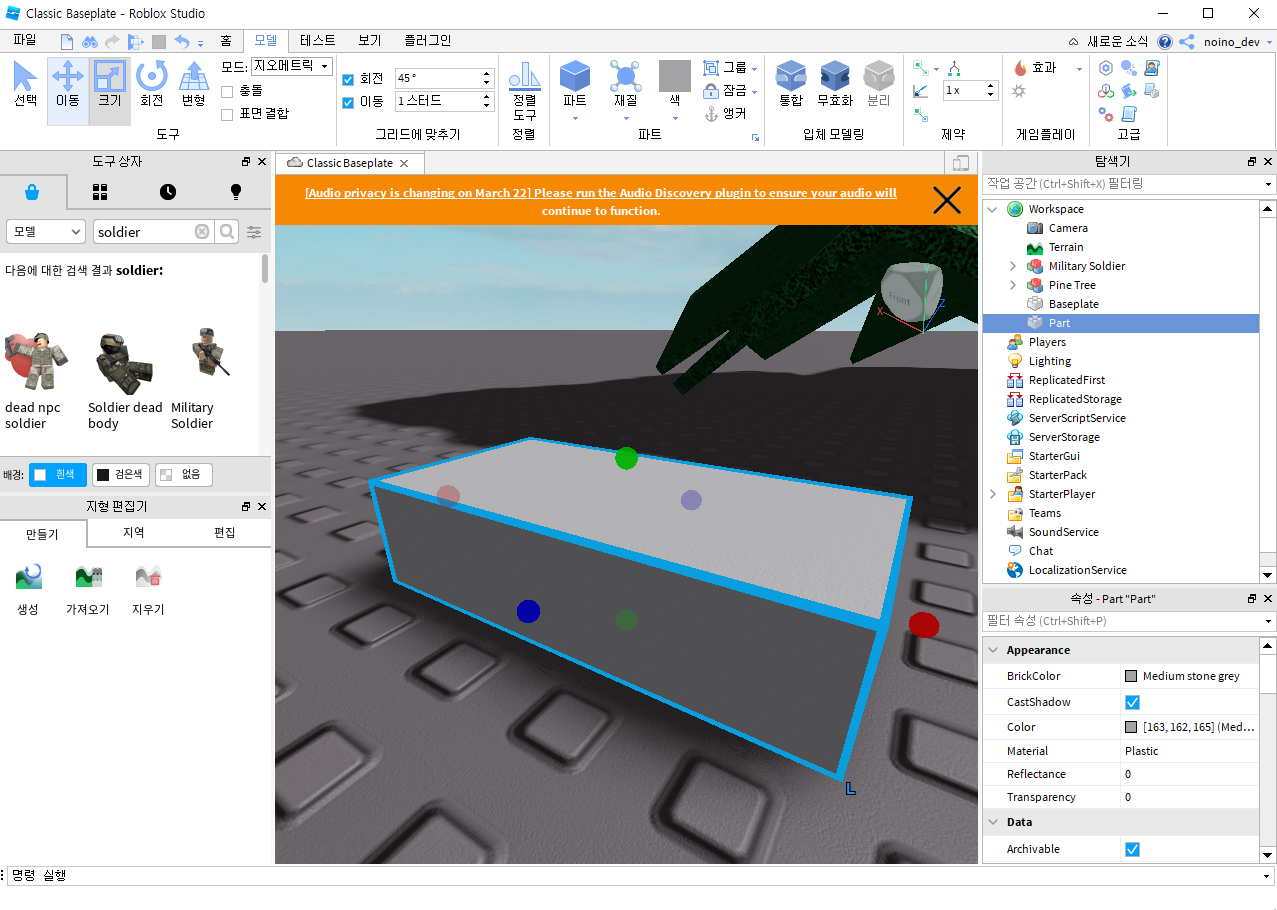Activate the 회전 (Rotate) tool
Viewport: 1277px width, 910px height.
pos(152,84)
